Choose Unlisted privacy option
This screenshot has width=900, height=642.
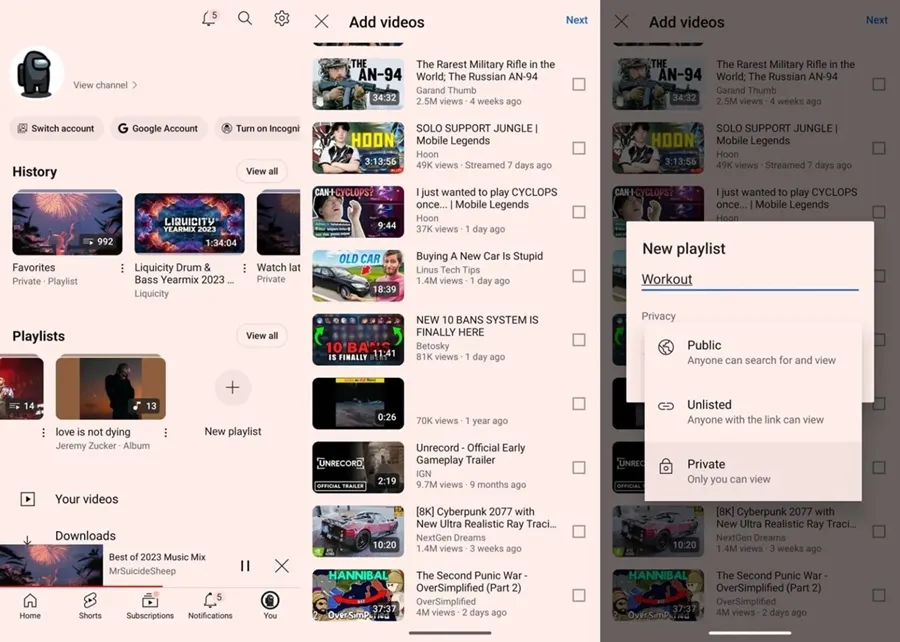point(752,412)
